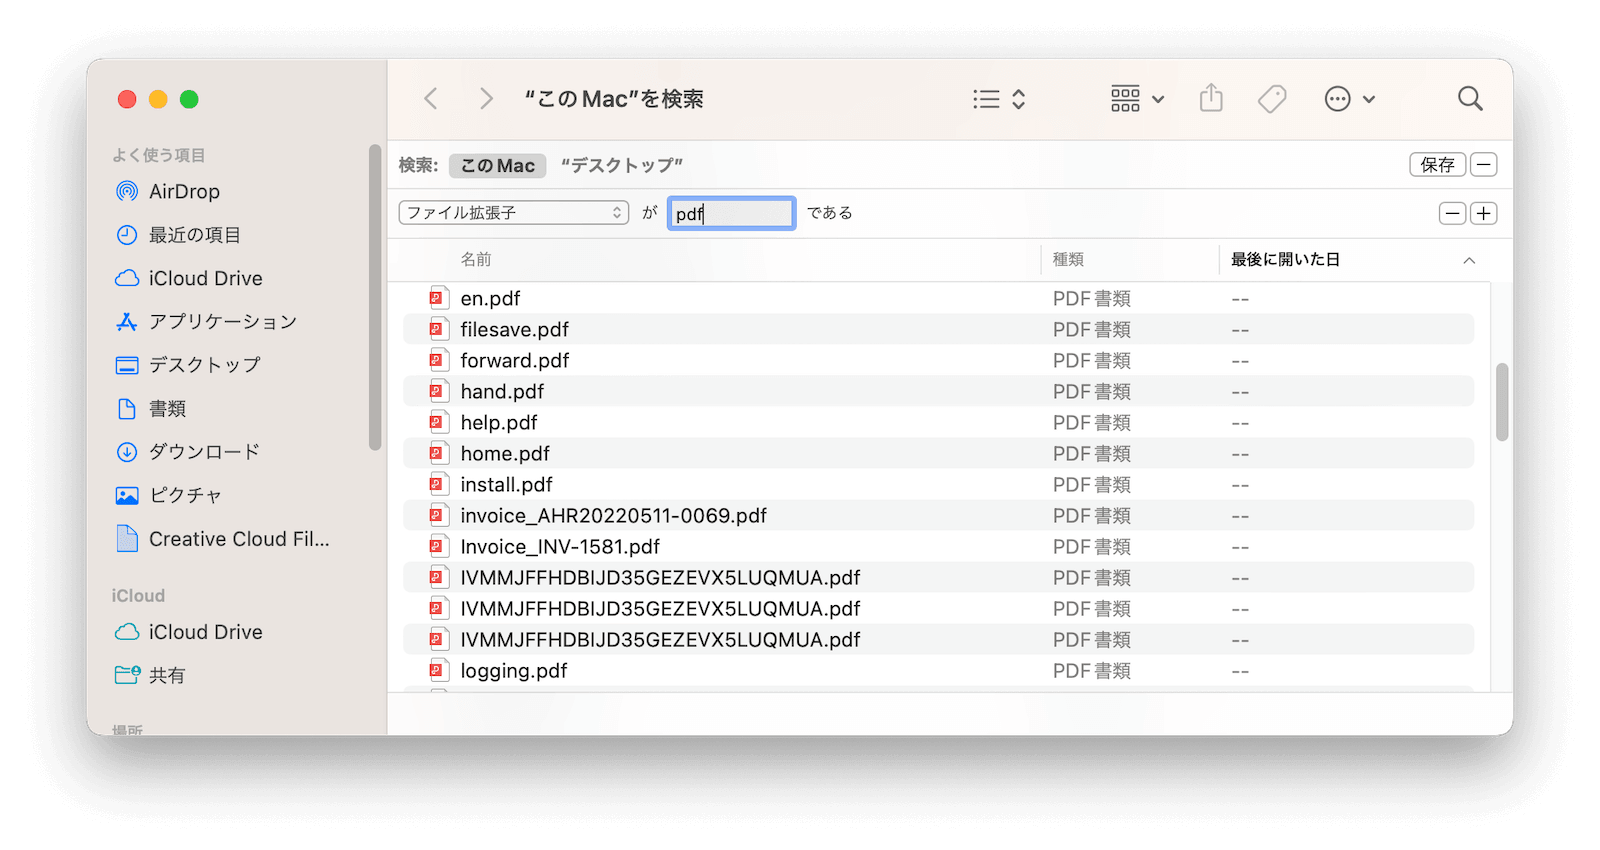
Task: Select the "デスクトップ" search scope
Action: (622, 166)
